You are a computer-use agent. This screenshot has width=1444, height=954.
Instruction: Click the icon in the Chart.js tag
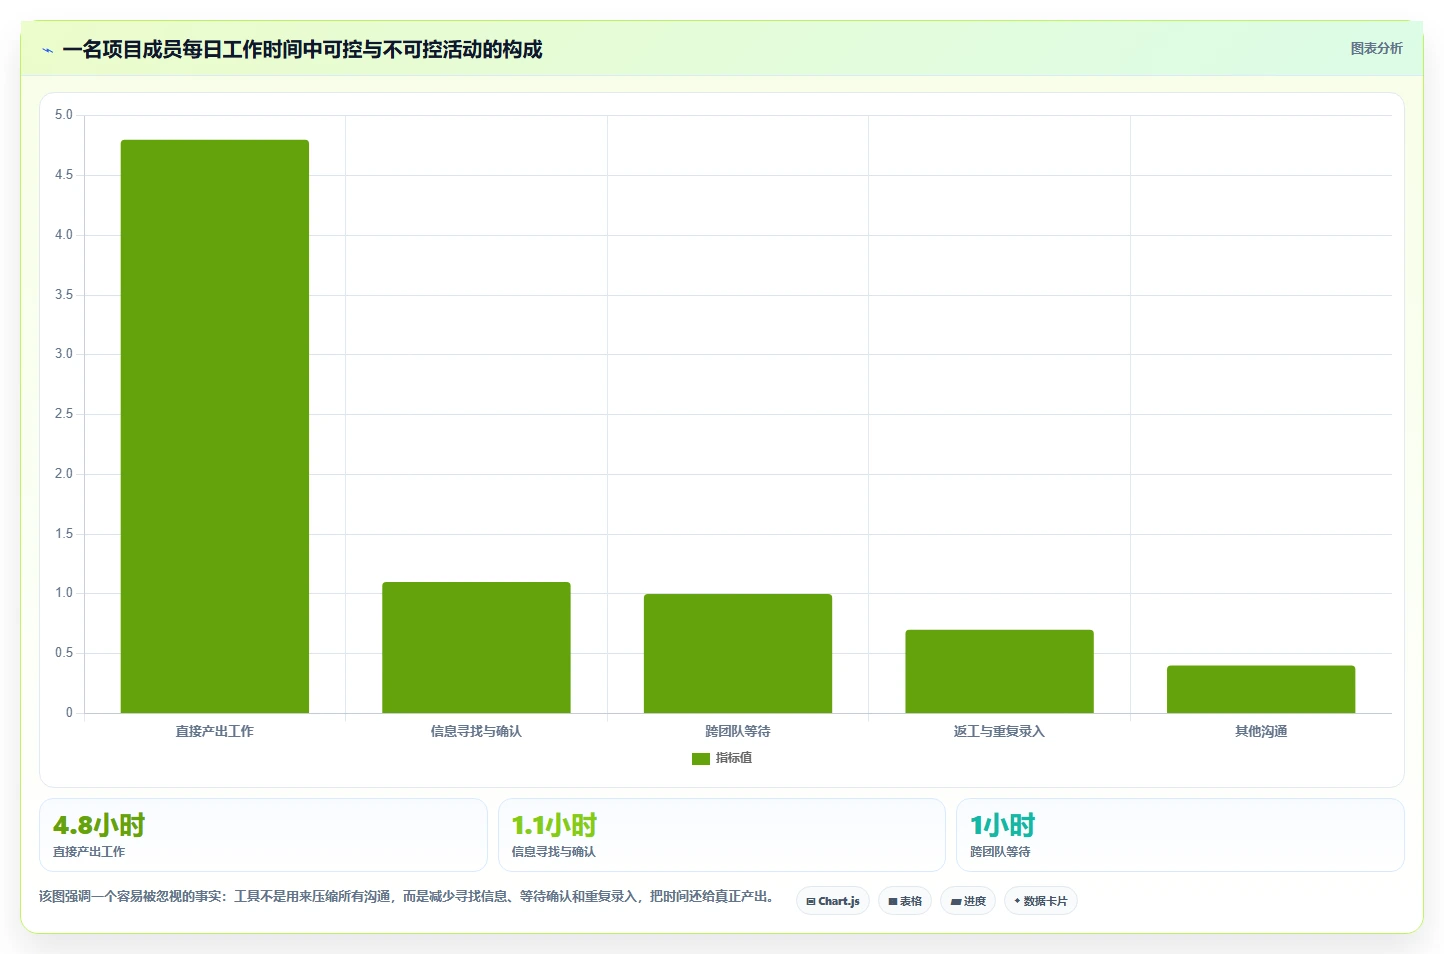(x=811, y=902)
